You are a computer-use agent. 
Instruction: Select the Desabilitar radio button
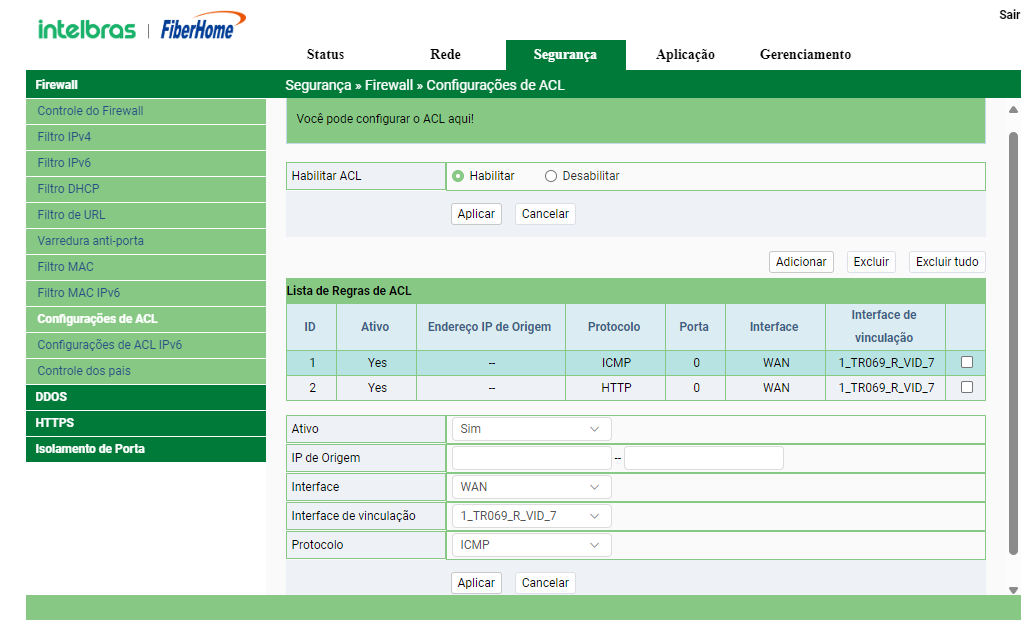[551, 176]
